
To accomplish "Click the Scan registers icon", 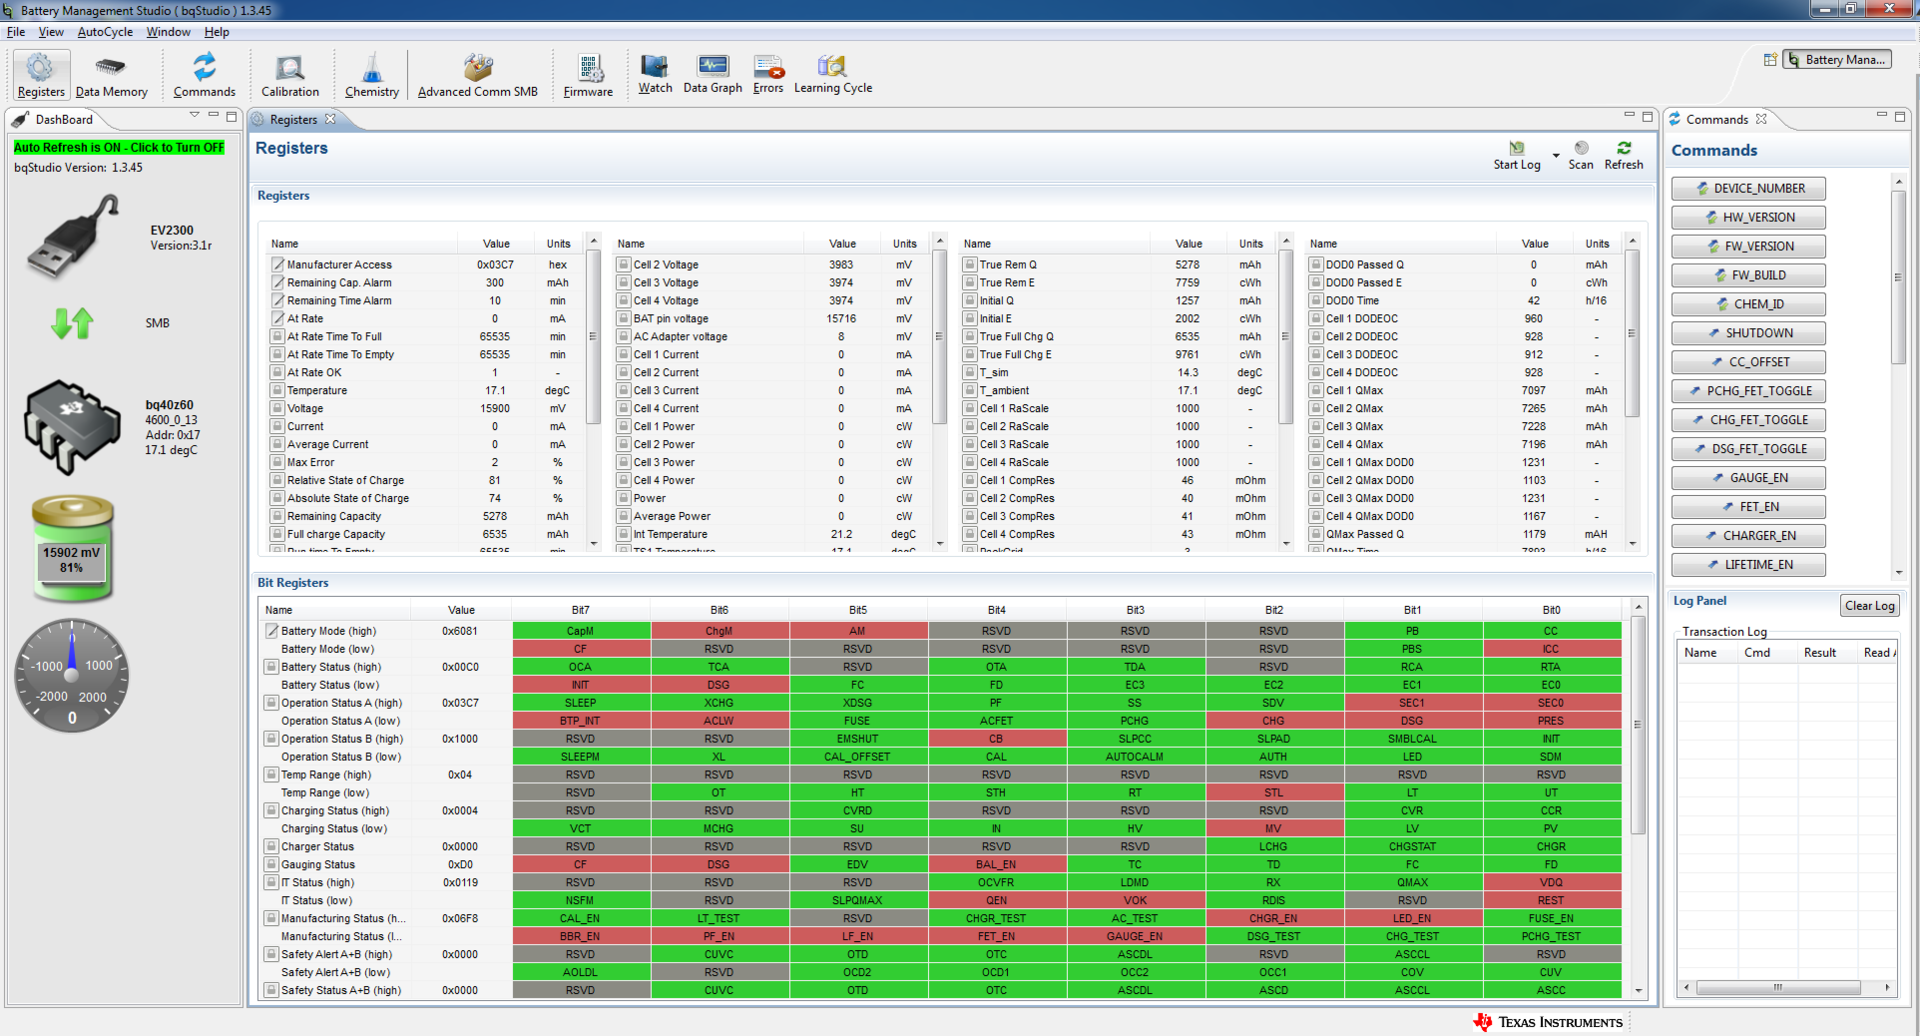I will pos(1581,155).
